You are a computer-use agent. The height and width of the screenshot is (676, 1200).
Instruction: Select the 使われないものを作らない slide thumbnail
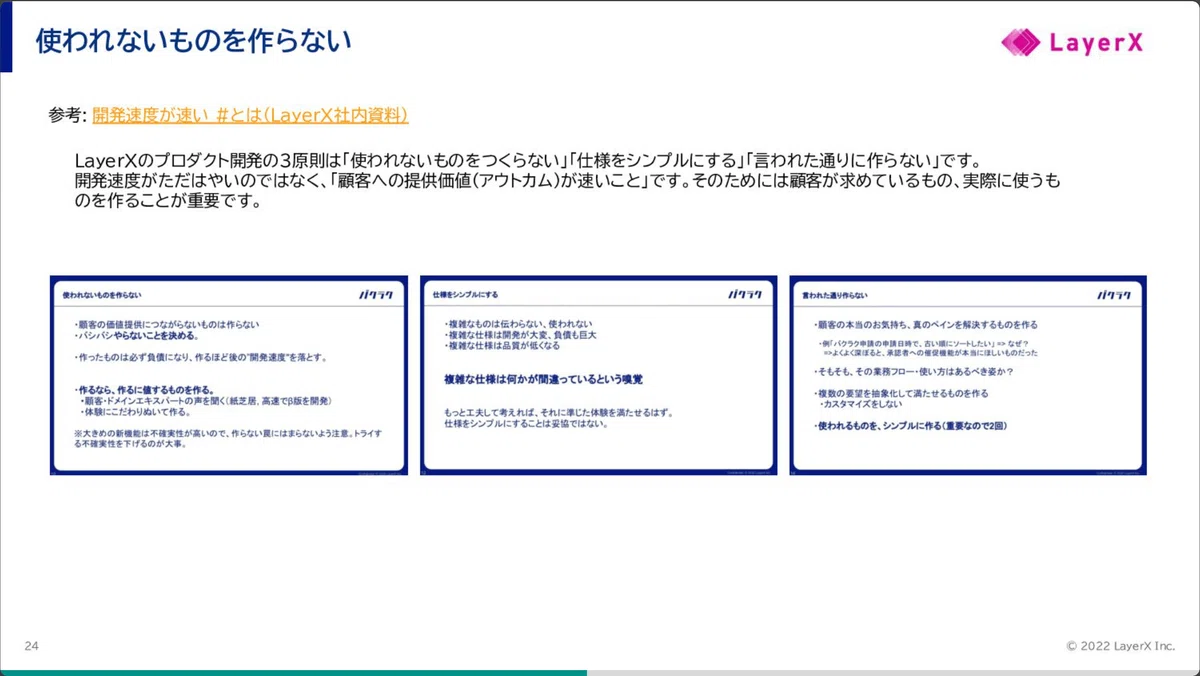229,375
